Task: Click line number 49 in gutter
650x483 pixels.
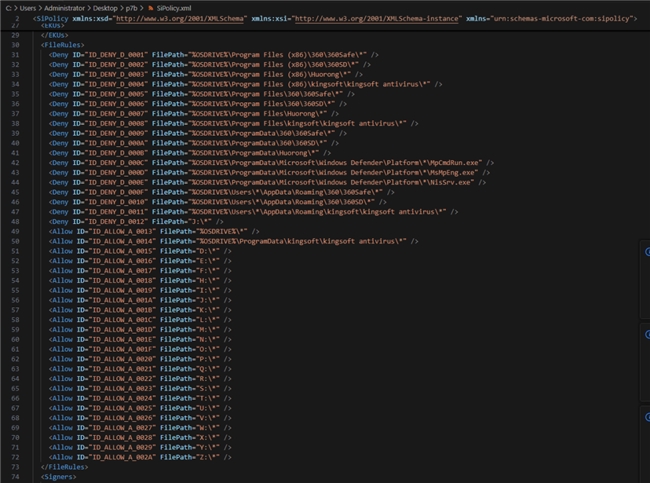Action: tap(15, 231)
